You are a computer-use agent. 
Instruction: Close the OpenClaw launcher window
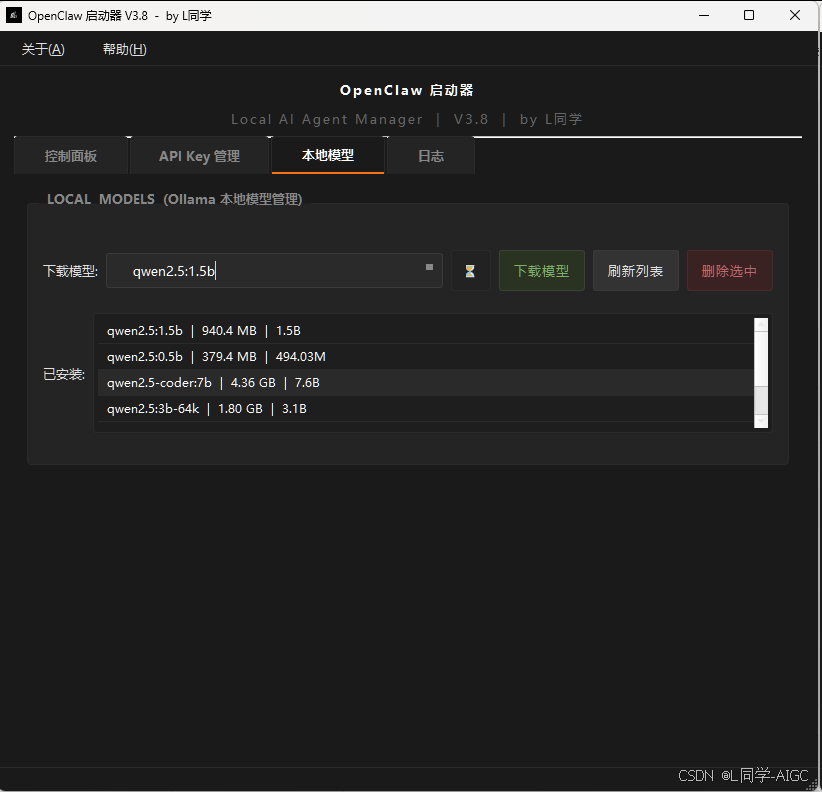pos(795,15)
